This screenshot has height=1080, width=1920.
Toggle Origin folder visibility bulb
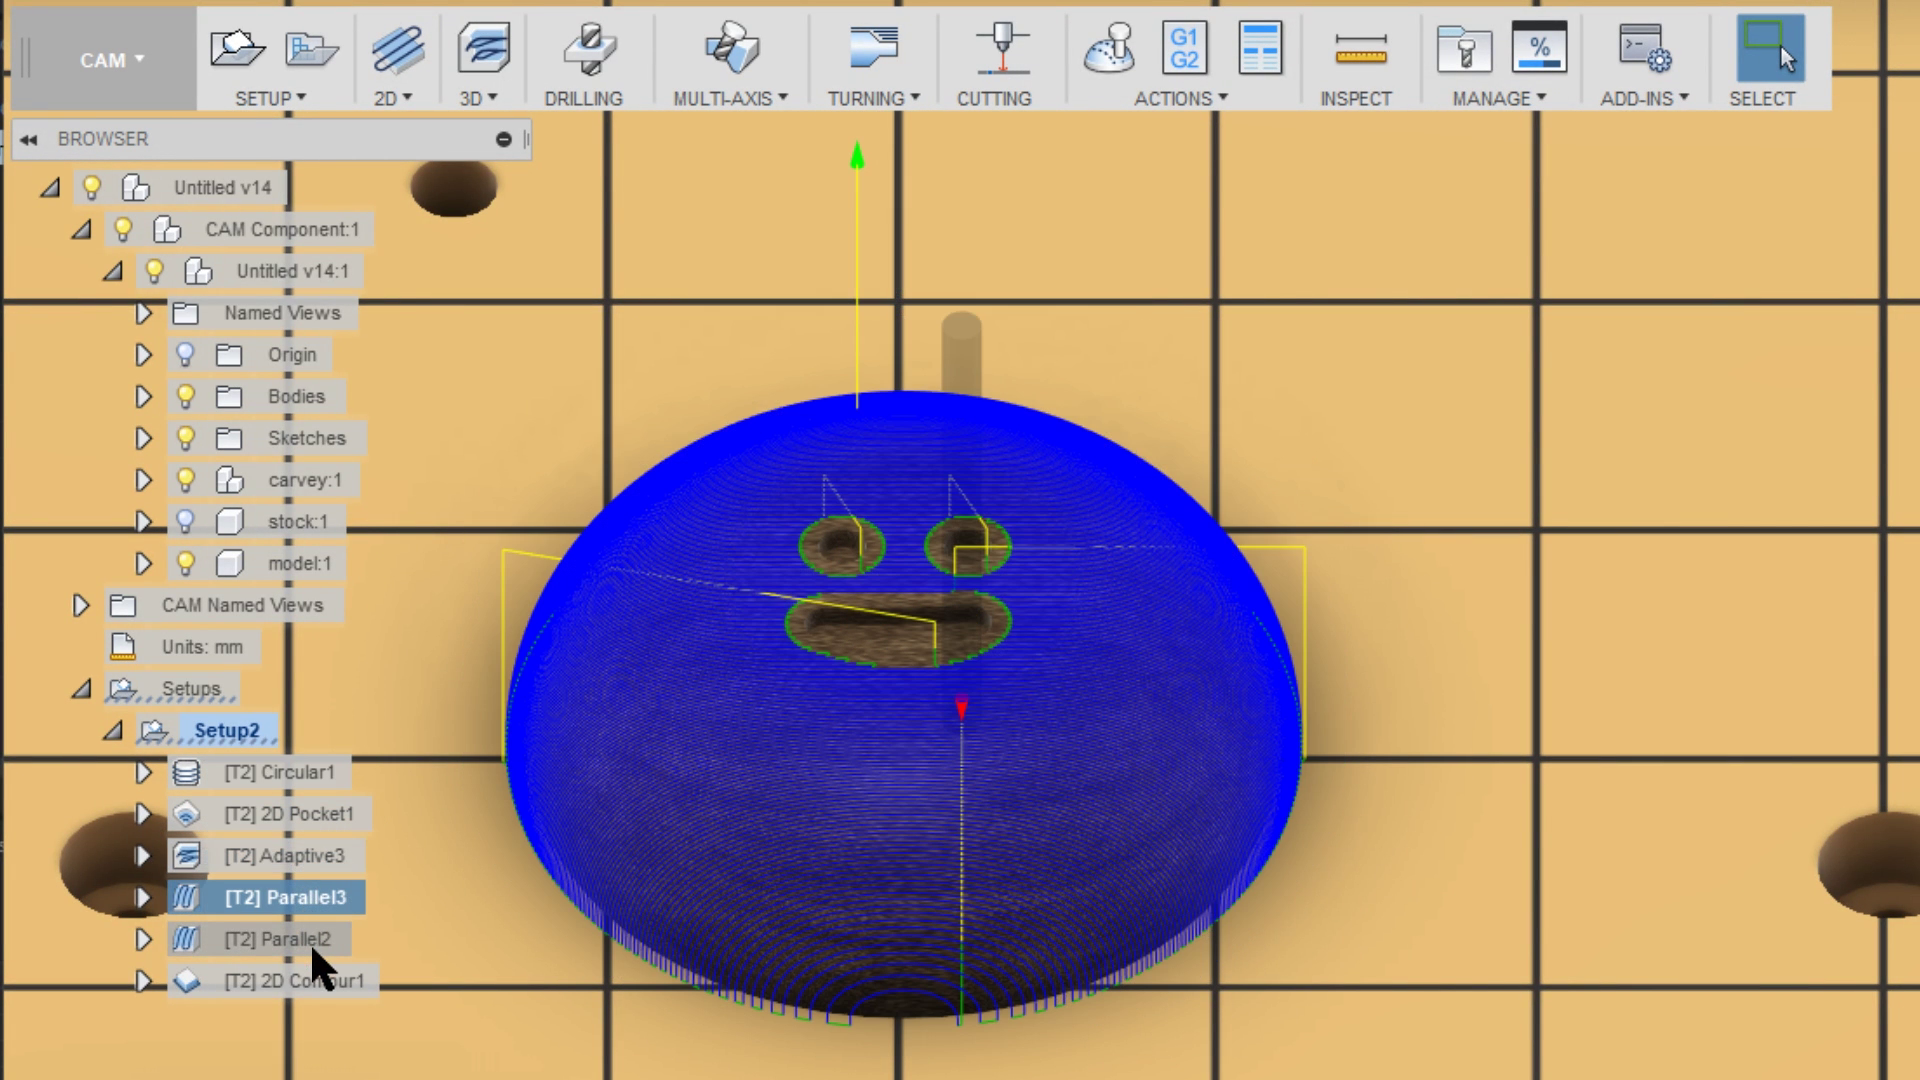pyautogui.click(x=185, y=354)
